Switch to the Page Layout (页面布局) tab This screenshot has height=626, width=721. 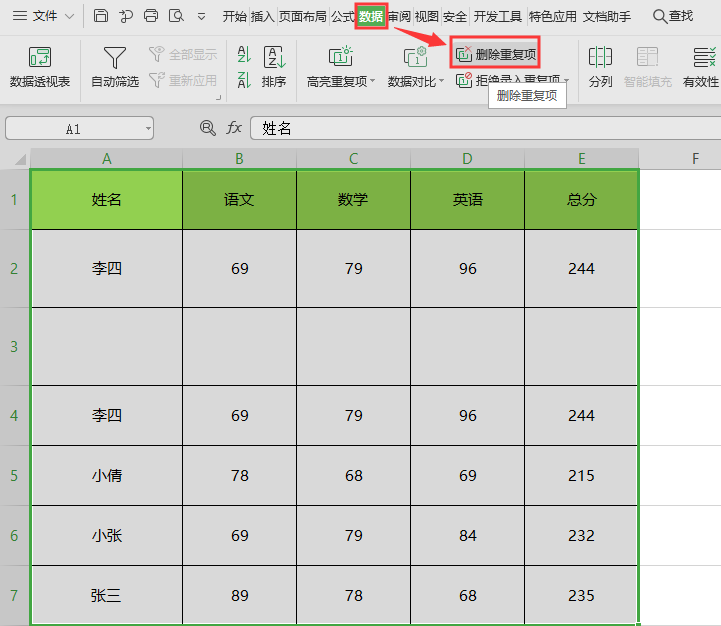[302, 16]
